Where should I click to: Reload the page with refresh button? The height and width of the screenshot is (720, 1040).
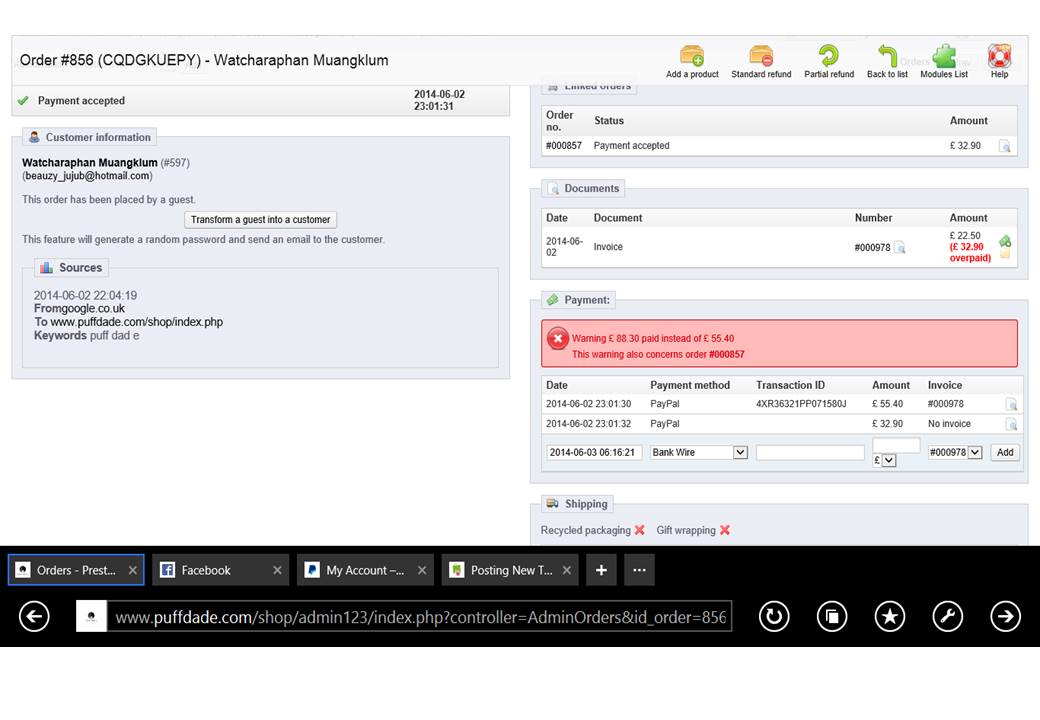click(x=774, y=617)
